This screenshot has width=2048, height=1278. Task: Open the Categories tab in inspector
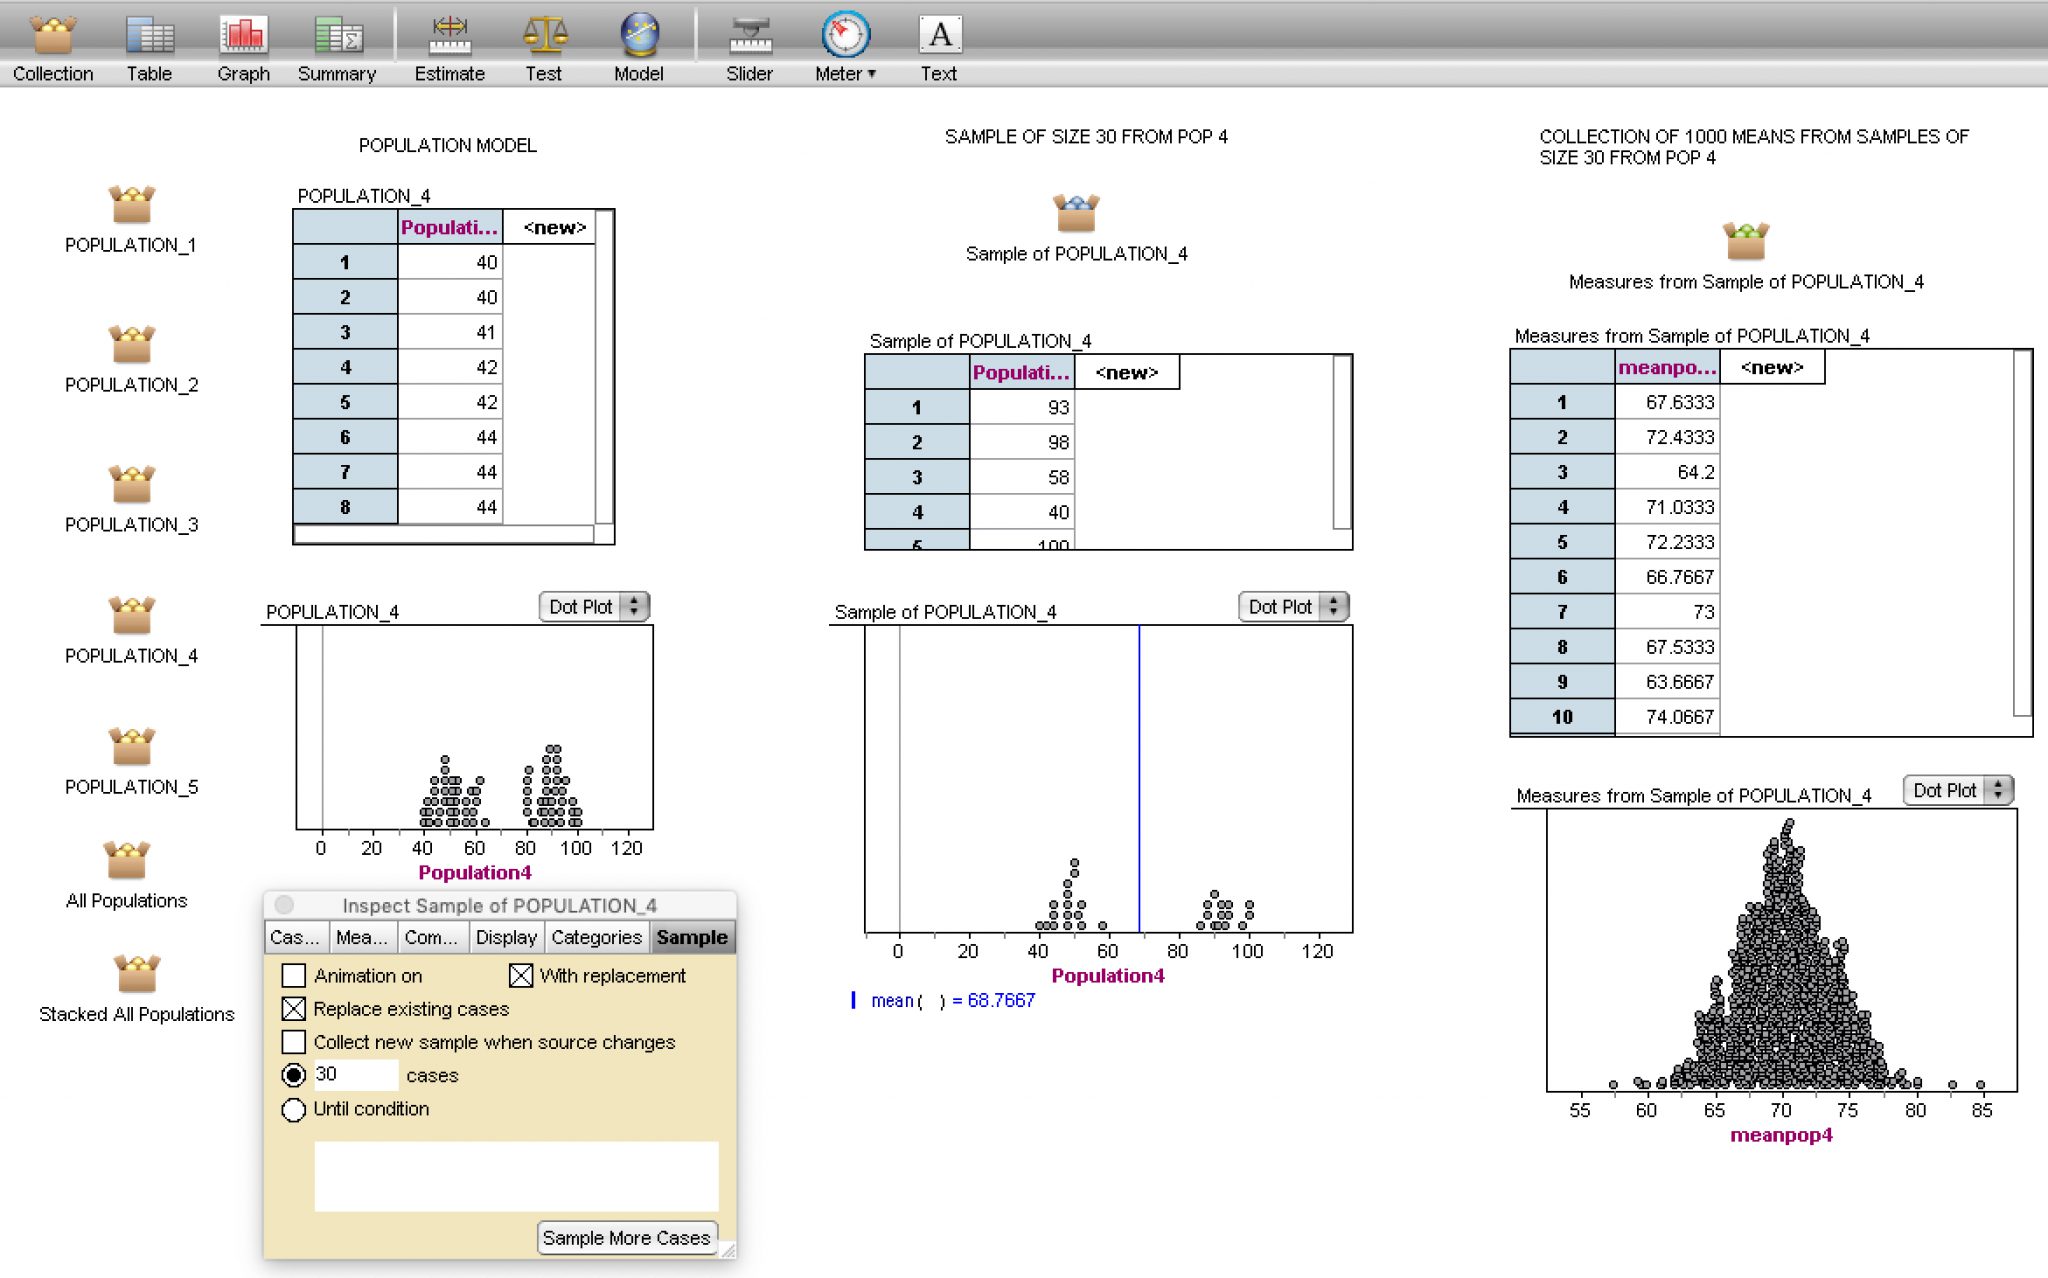pos(596,937)
